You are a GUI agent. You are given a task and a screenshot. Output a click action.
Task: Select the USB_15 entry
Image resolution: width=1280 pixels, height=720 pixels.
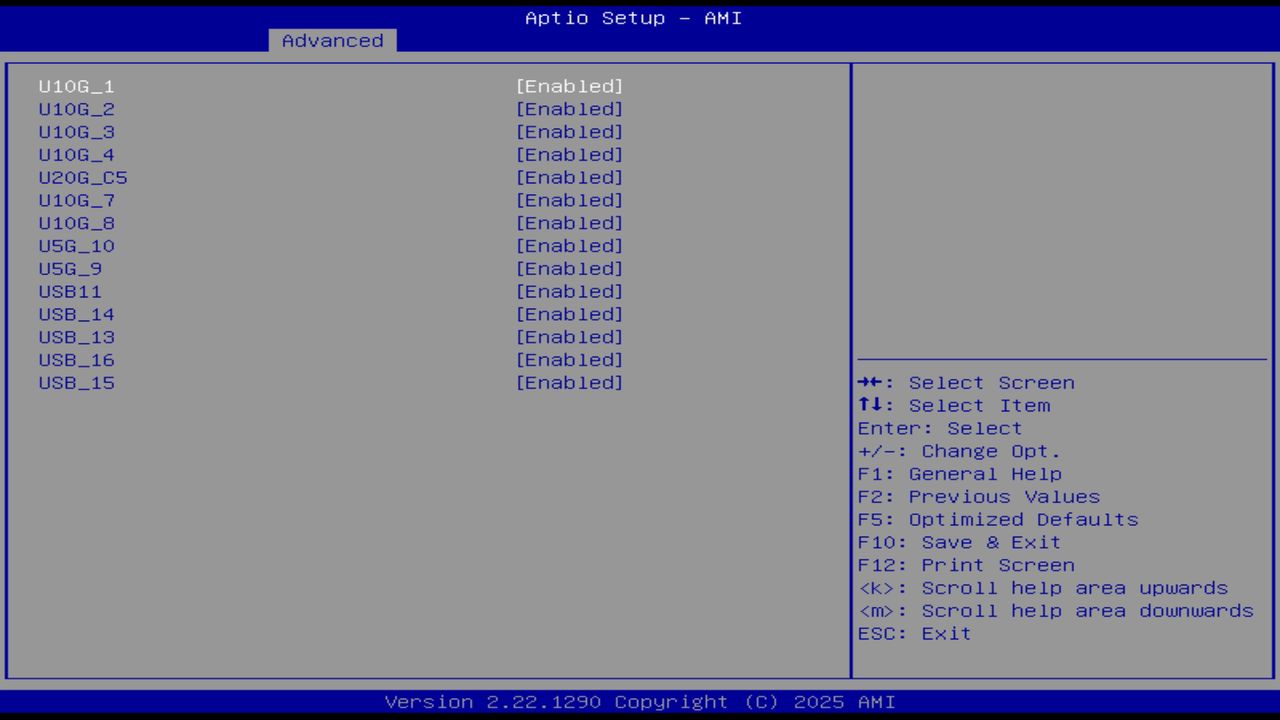point(76,382)
